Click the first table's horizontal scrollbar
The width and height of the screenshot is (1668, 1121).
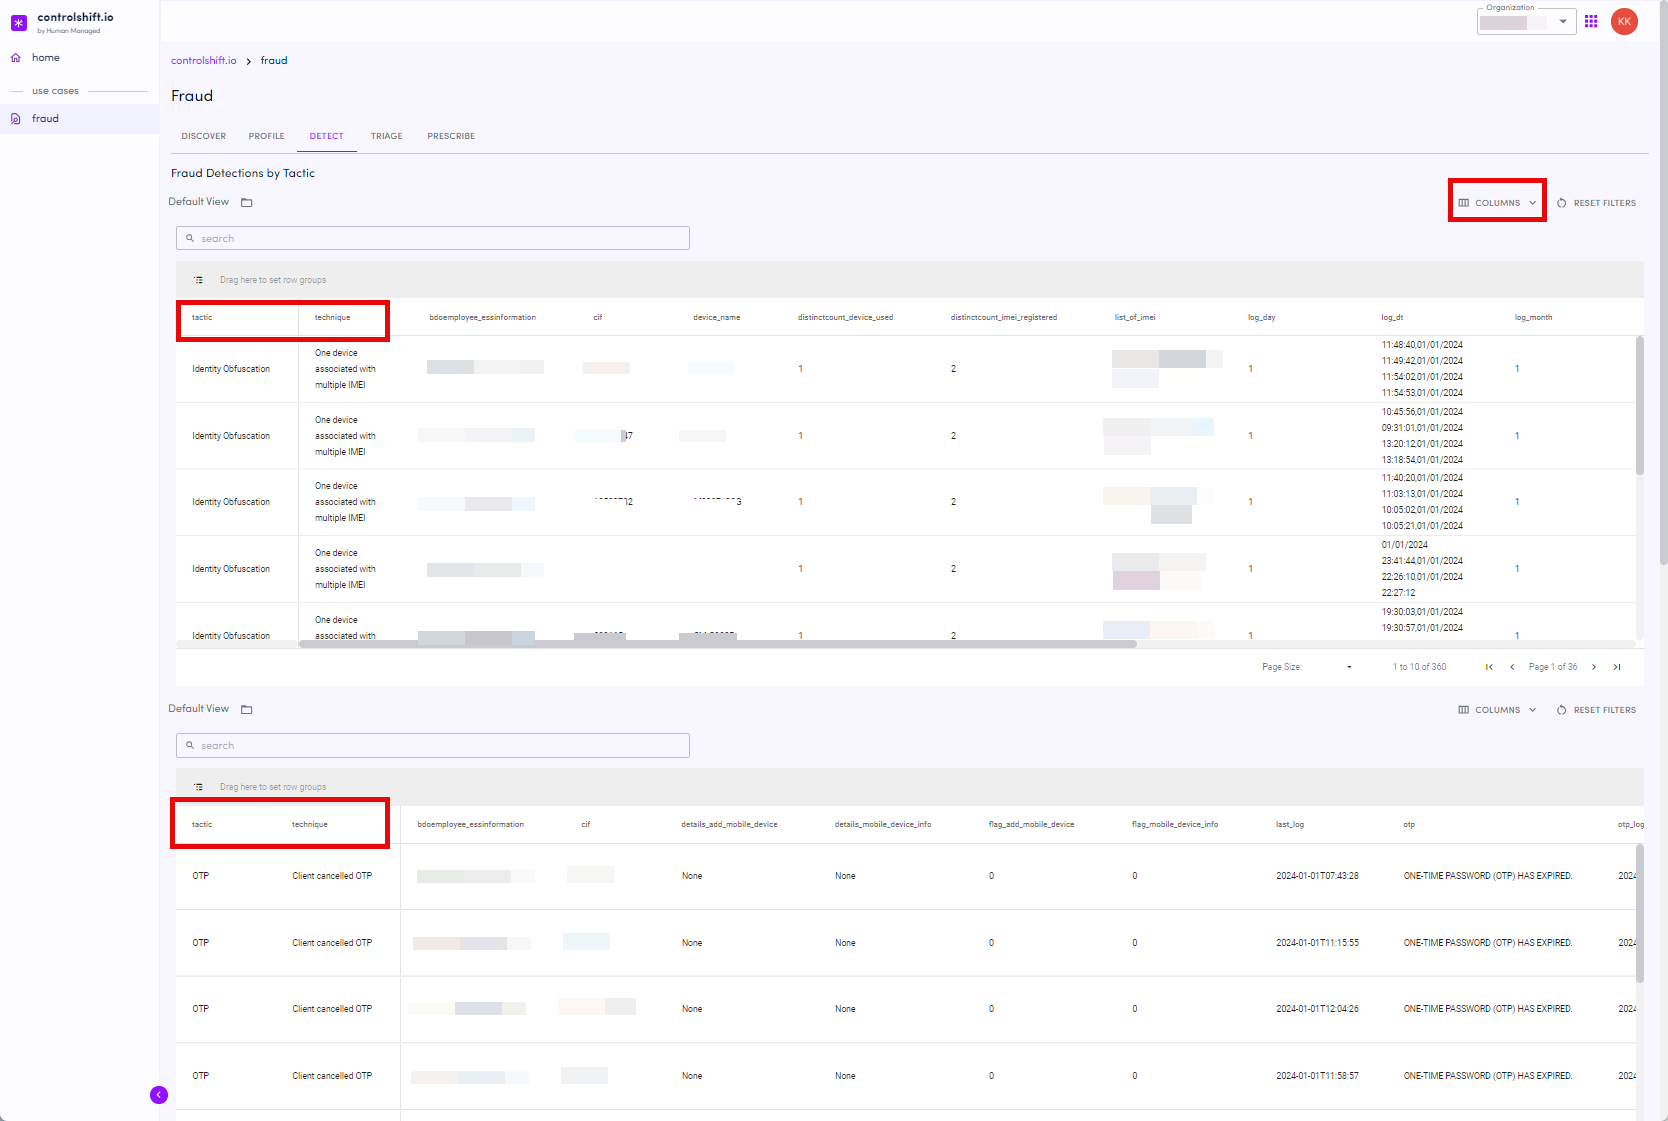(x=718, y=644)
